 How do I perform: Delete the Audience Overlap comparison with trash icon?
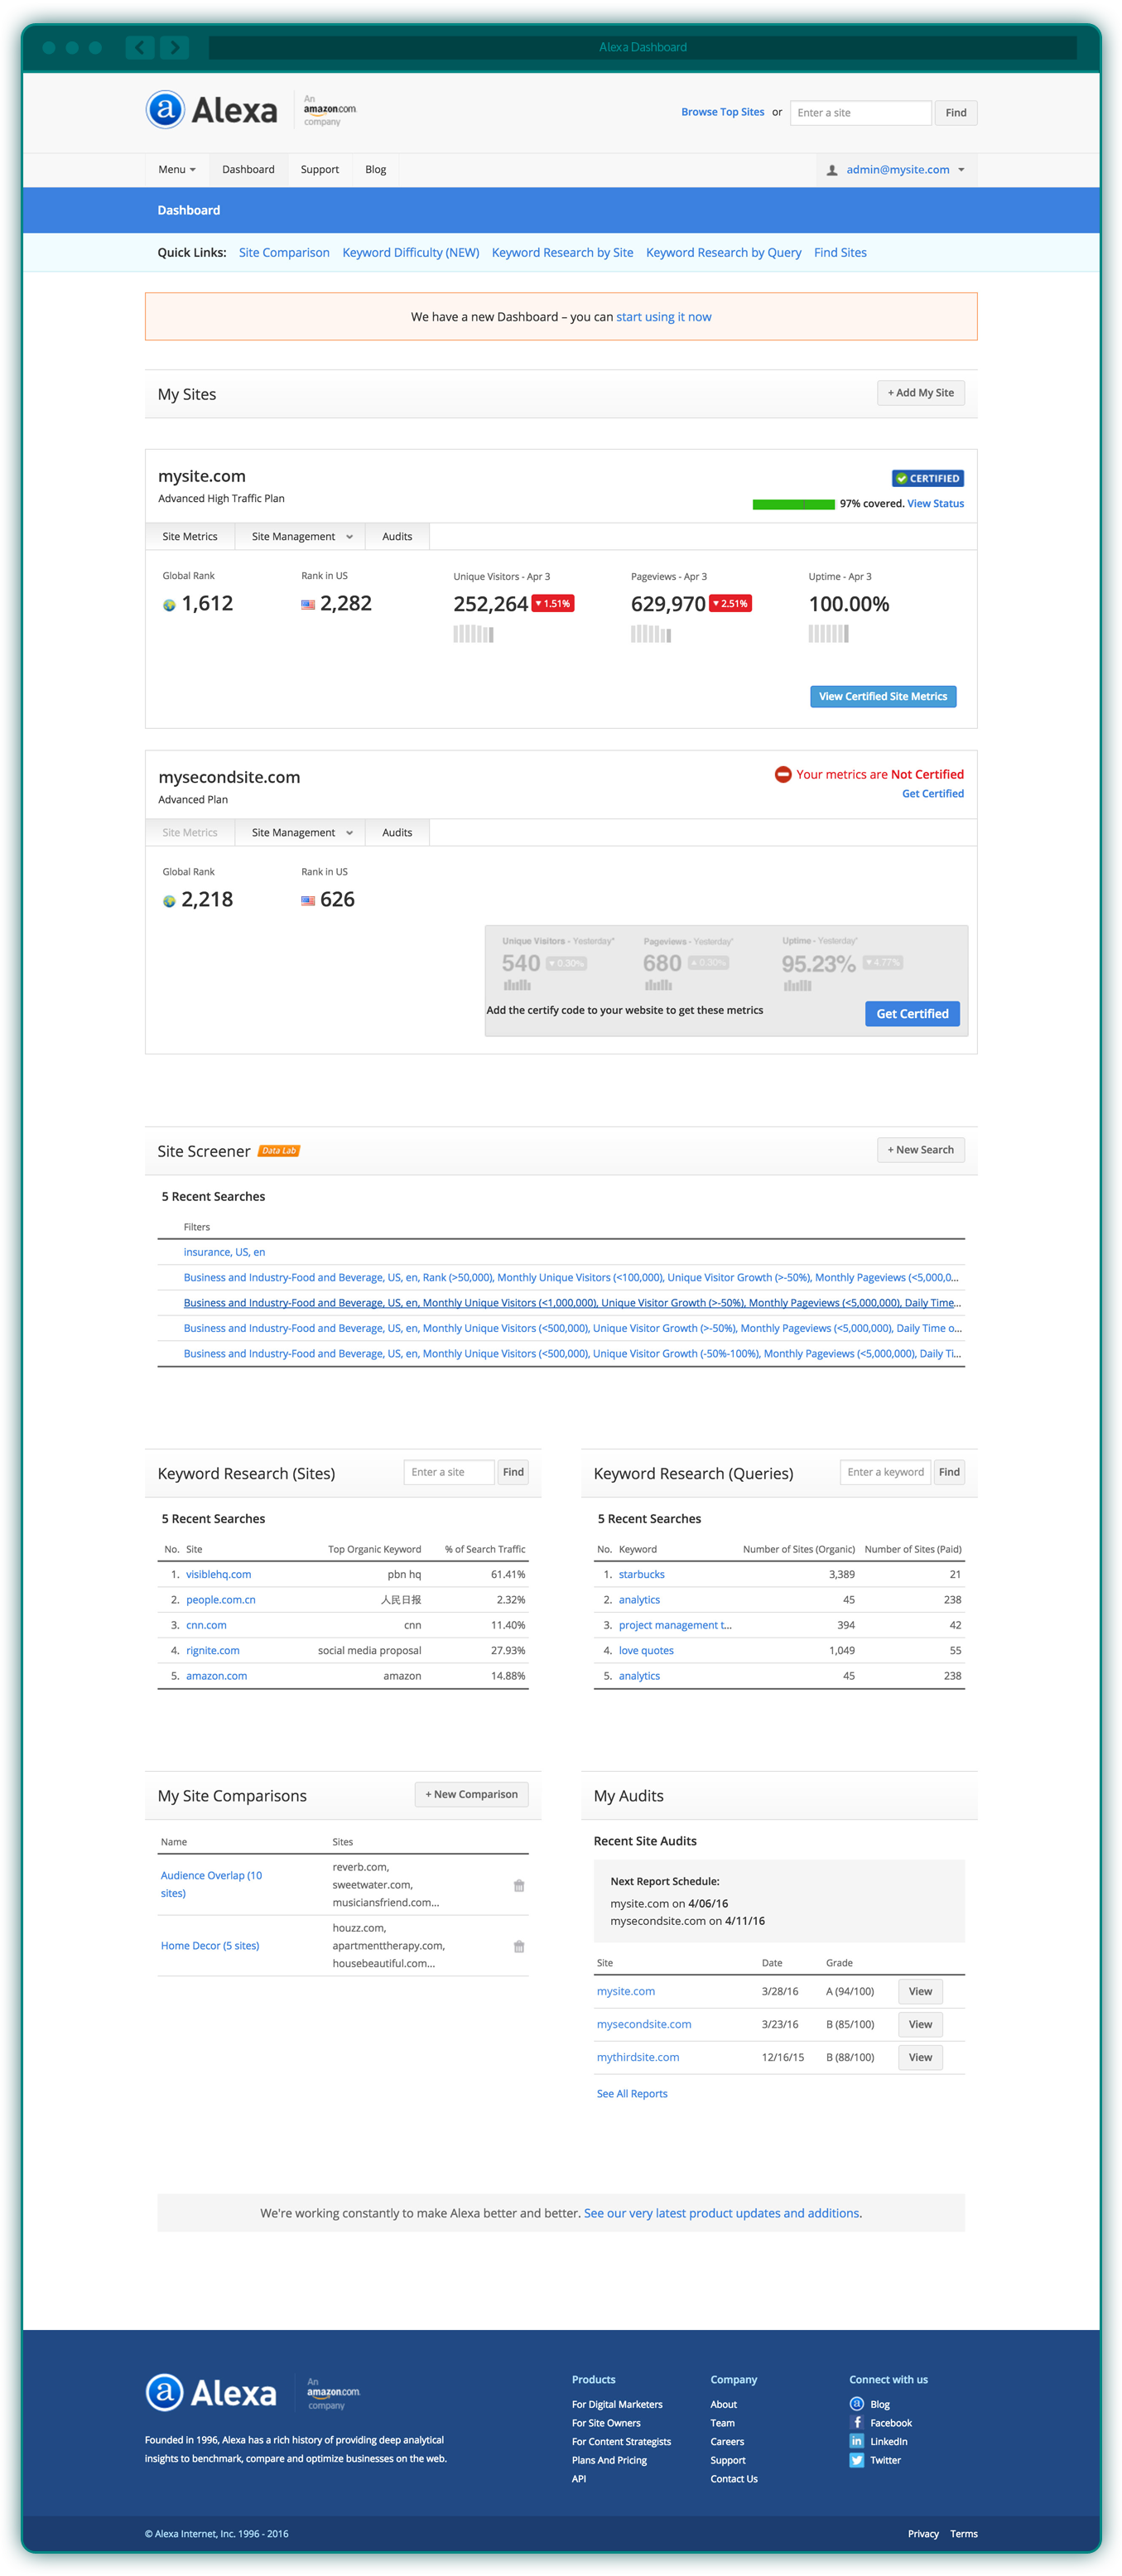coord(519,1885)
